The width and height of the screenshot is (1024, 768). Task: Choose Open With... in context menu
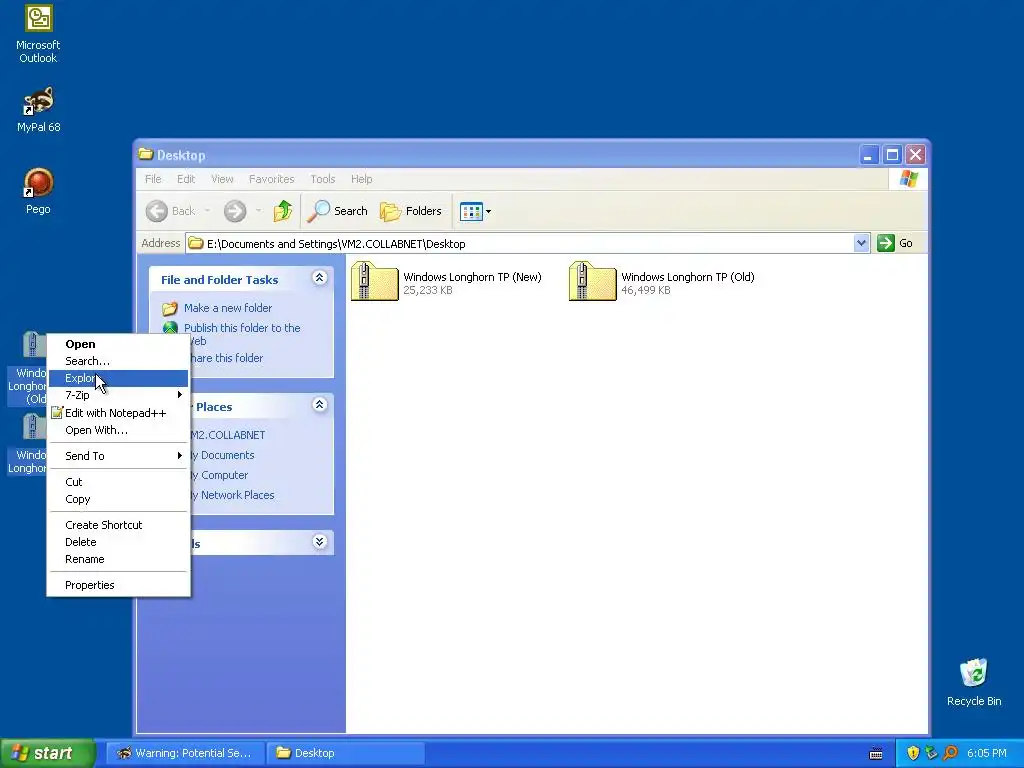(118, 430)
